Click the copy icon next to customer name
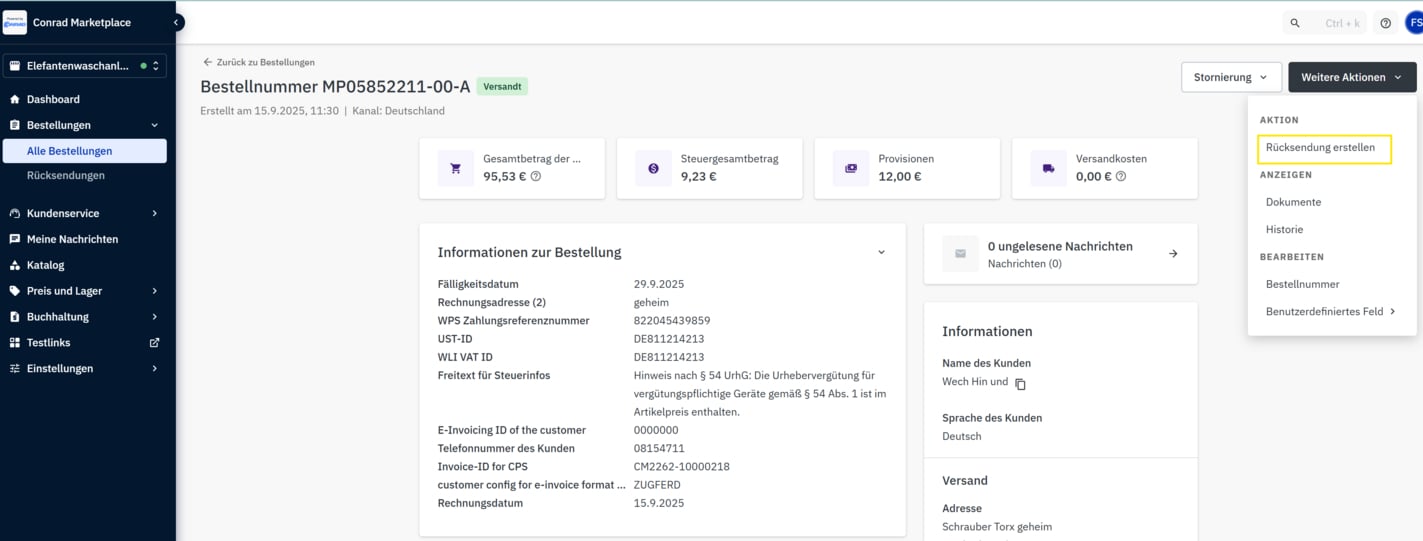The width and height of the screenshot is (1423, 541). [1020, 384]
